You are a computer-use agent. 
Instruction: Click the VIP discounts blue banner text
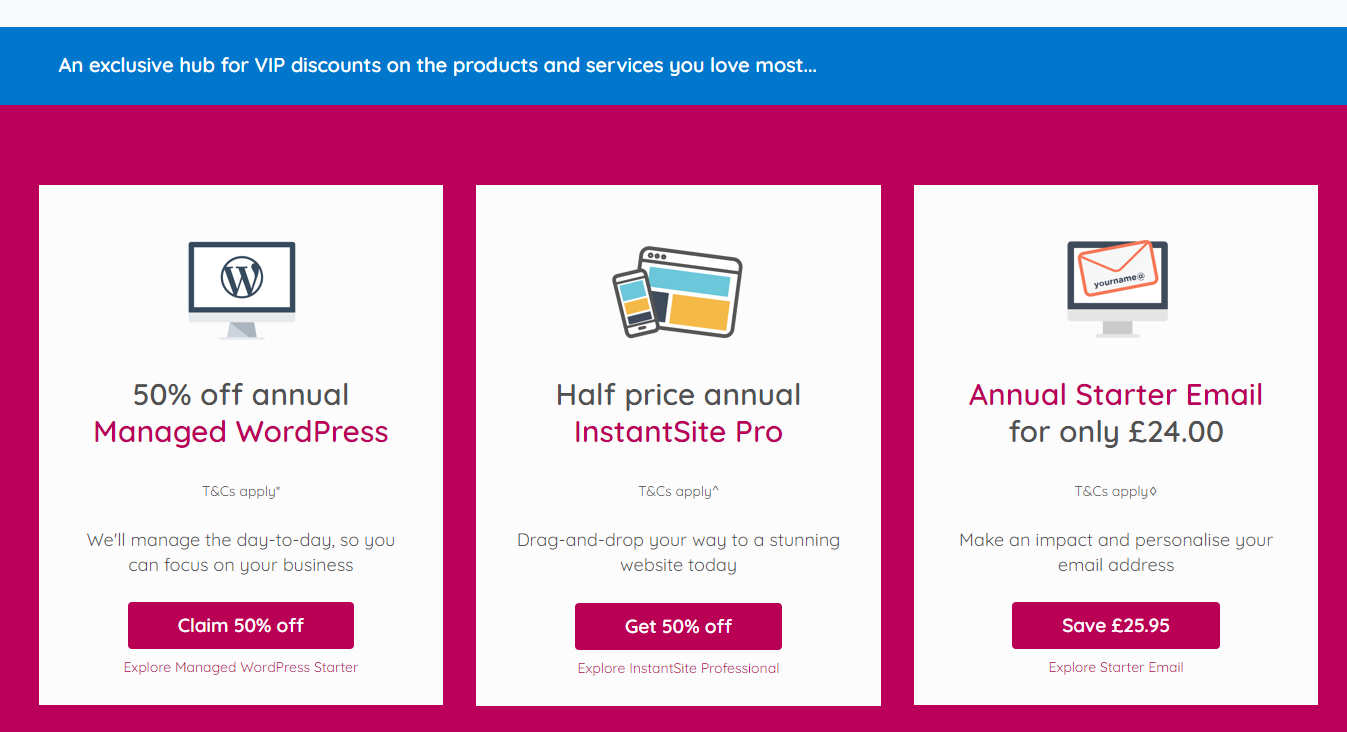tap(438, 66)
